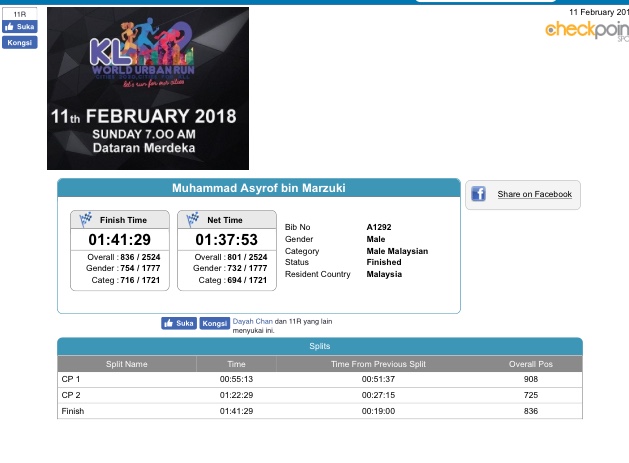This screenshot has height=463, width=629.
Task: Click the Time From Previous Split column header
Action: coord(378,364)
